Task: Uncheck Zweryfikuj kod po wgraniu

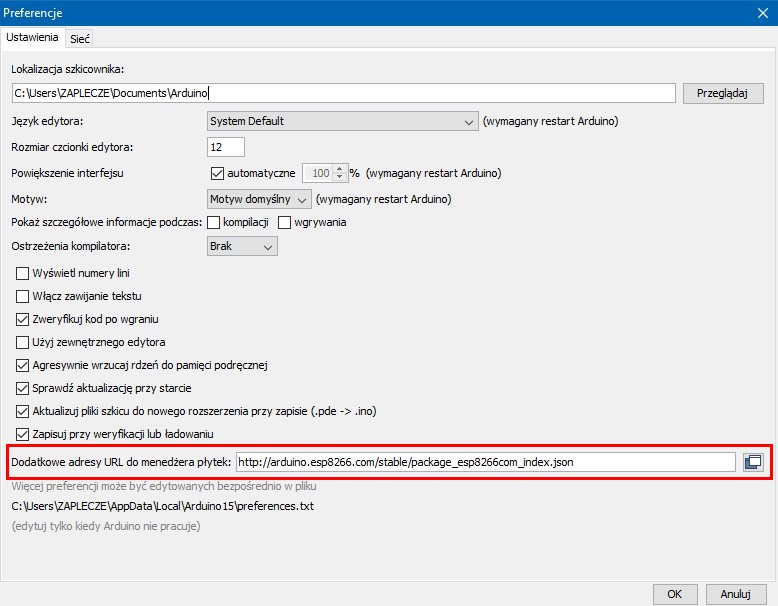Action: 22,319
